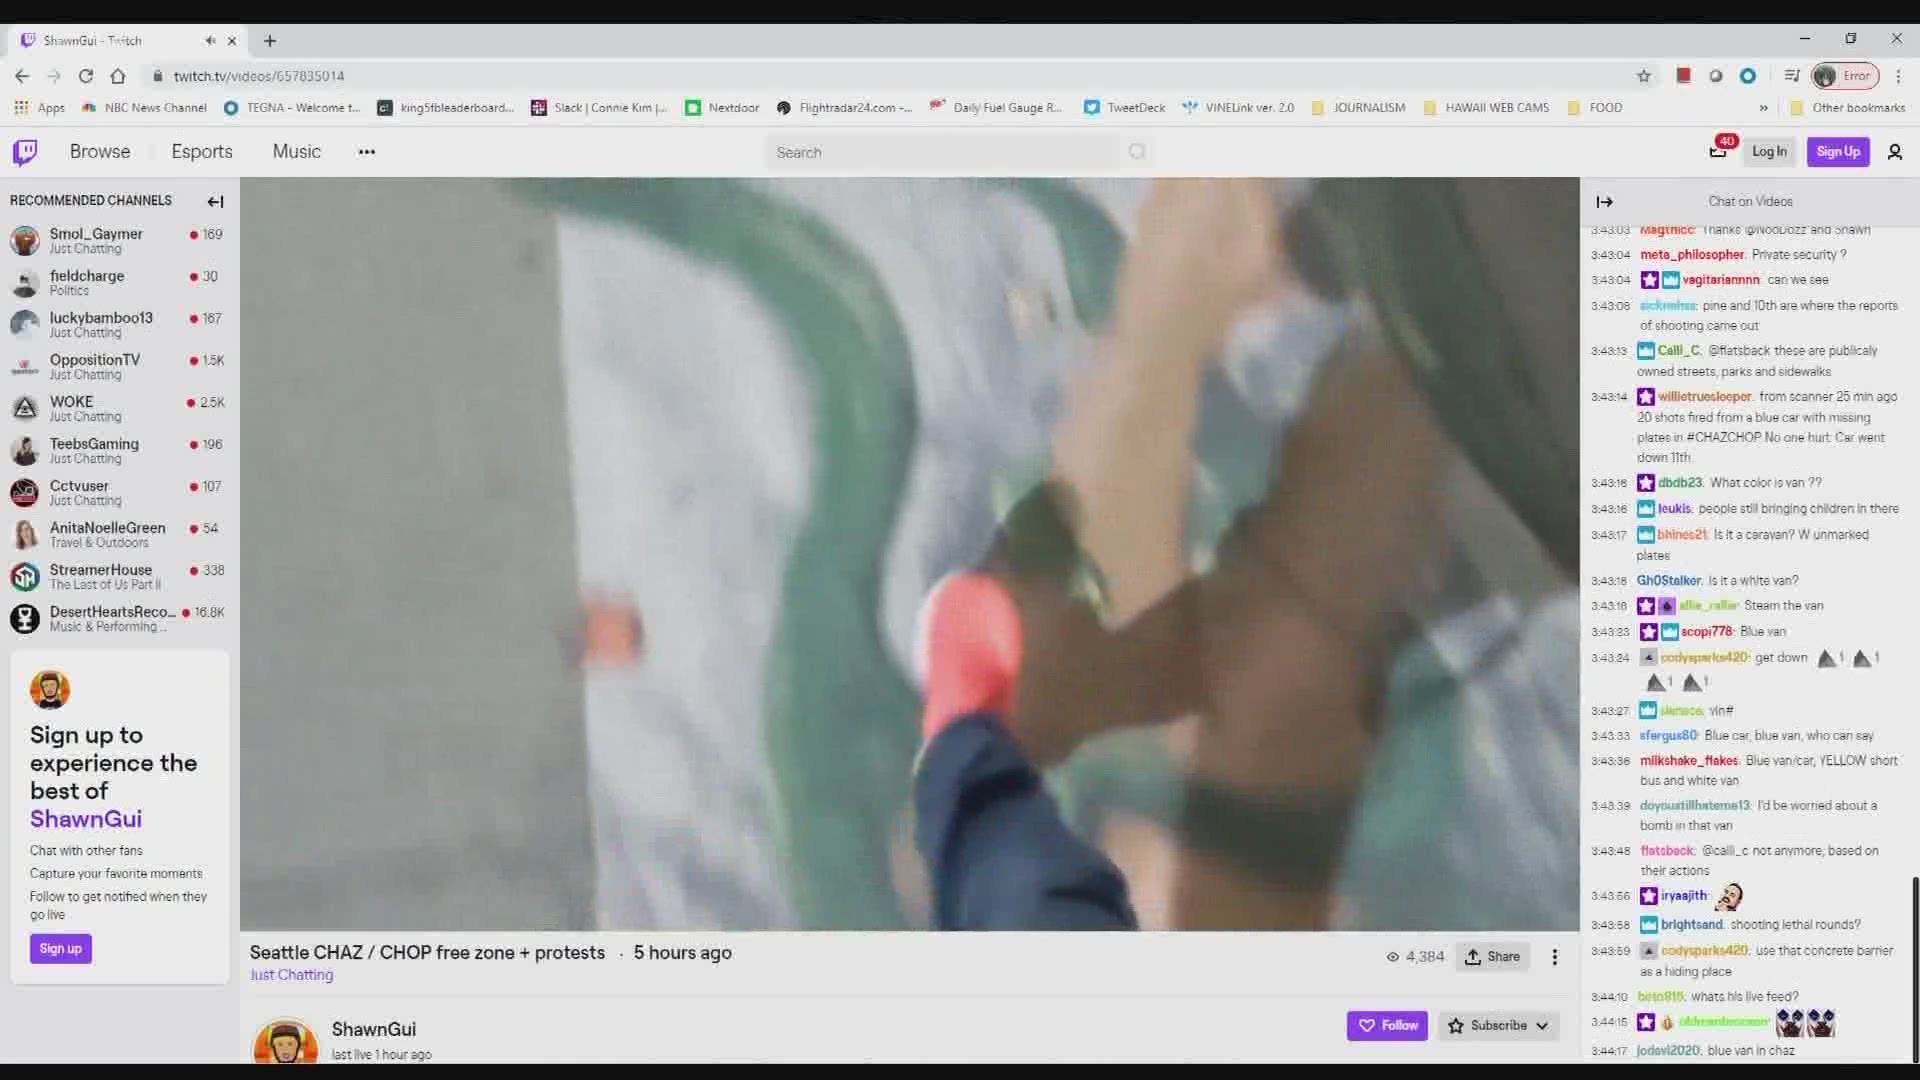Jump to chat timestamp 3:43:33
The image size is (1920, 1080).
(1610, 736)
